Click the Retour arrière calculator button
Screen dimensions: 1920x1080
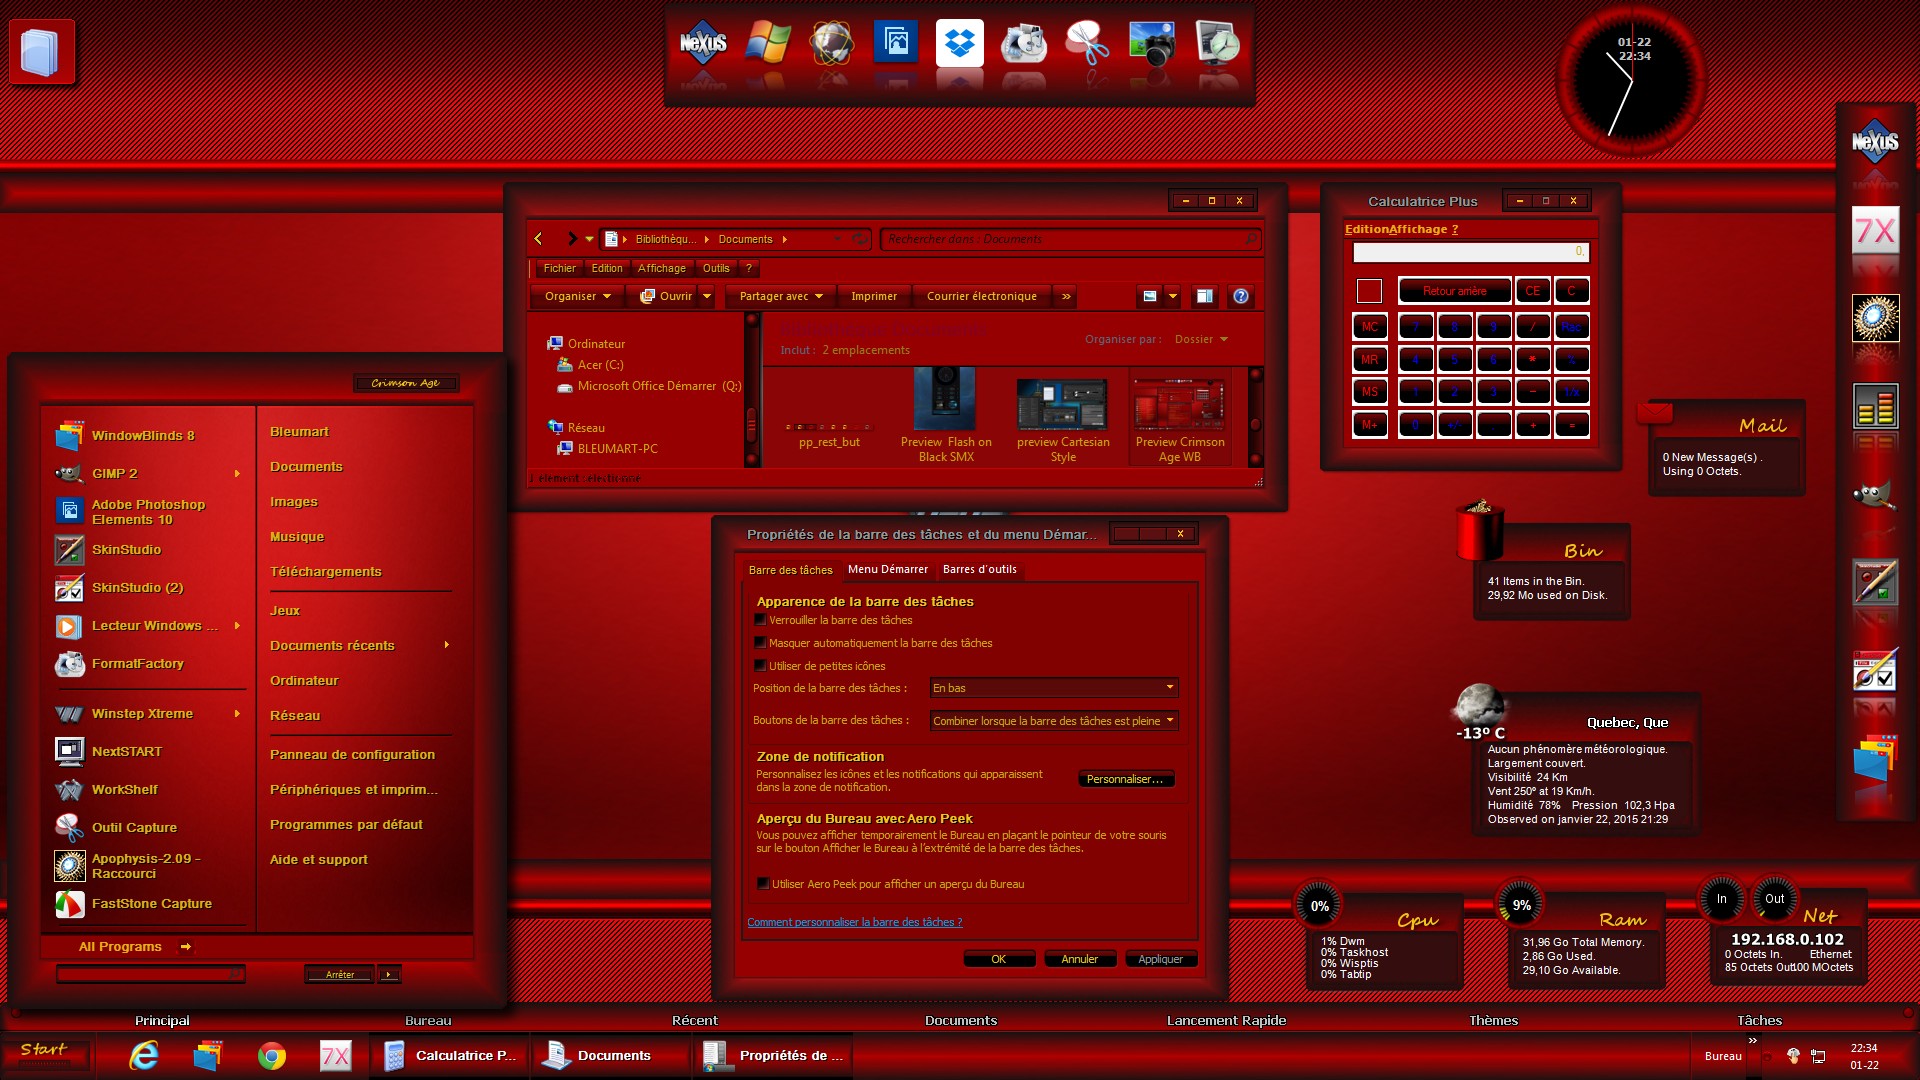point(1454,291)
